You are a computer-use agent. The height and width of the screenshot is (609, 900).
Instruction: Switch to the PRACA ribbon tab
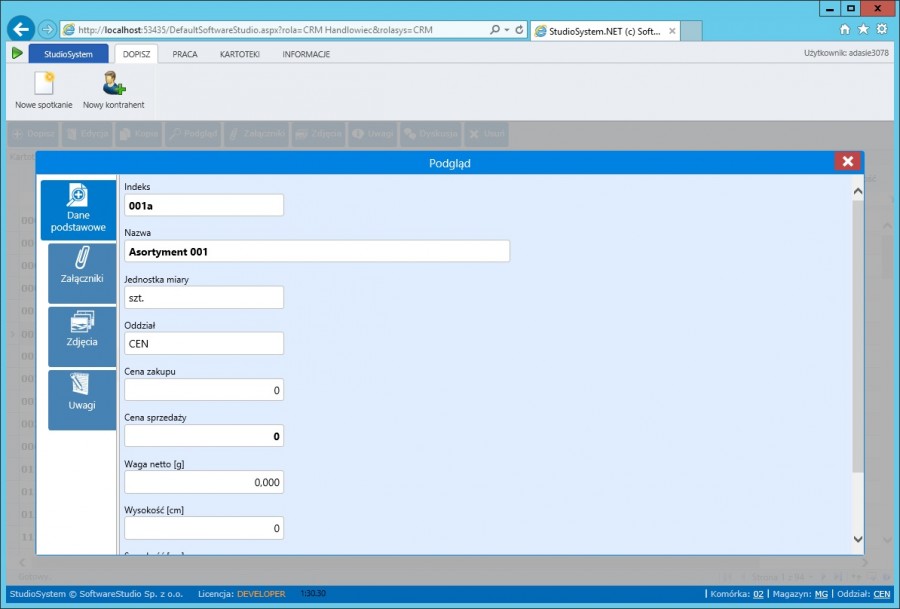coord(185,54)
